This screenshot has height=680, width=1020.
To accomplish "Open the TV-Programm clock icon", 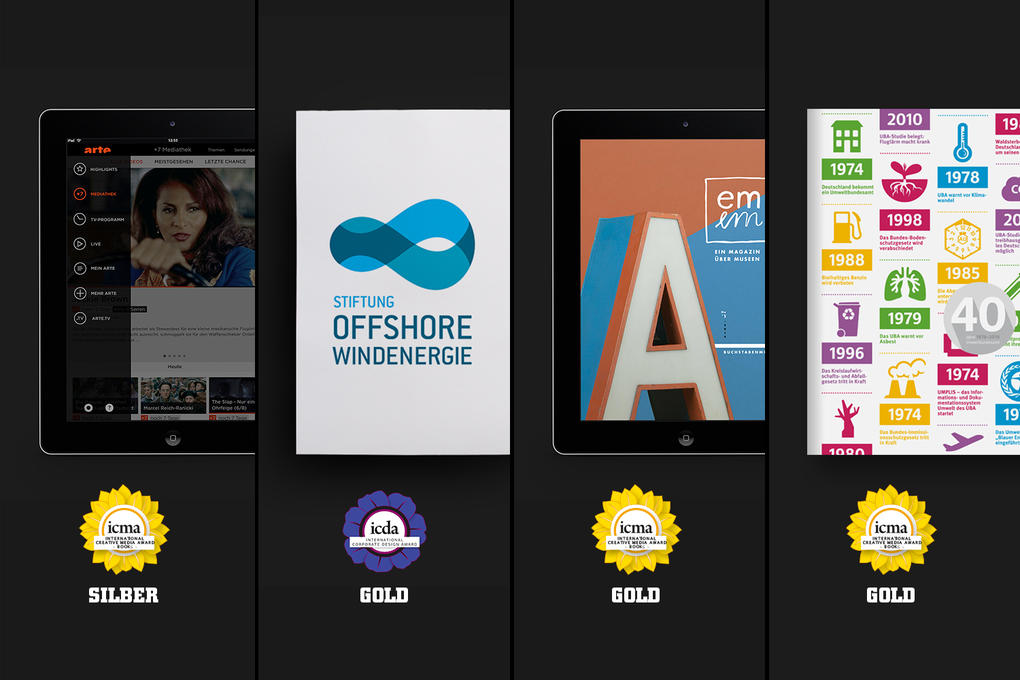I will [79, 219].
